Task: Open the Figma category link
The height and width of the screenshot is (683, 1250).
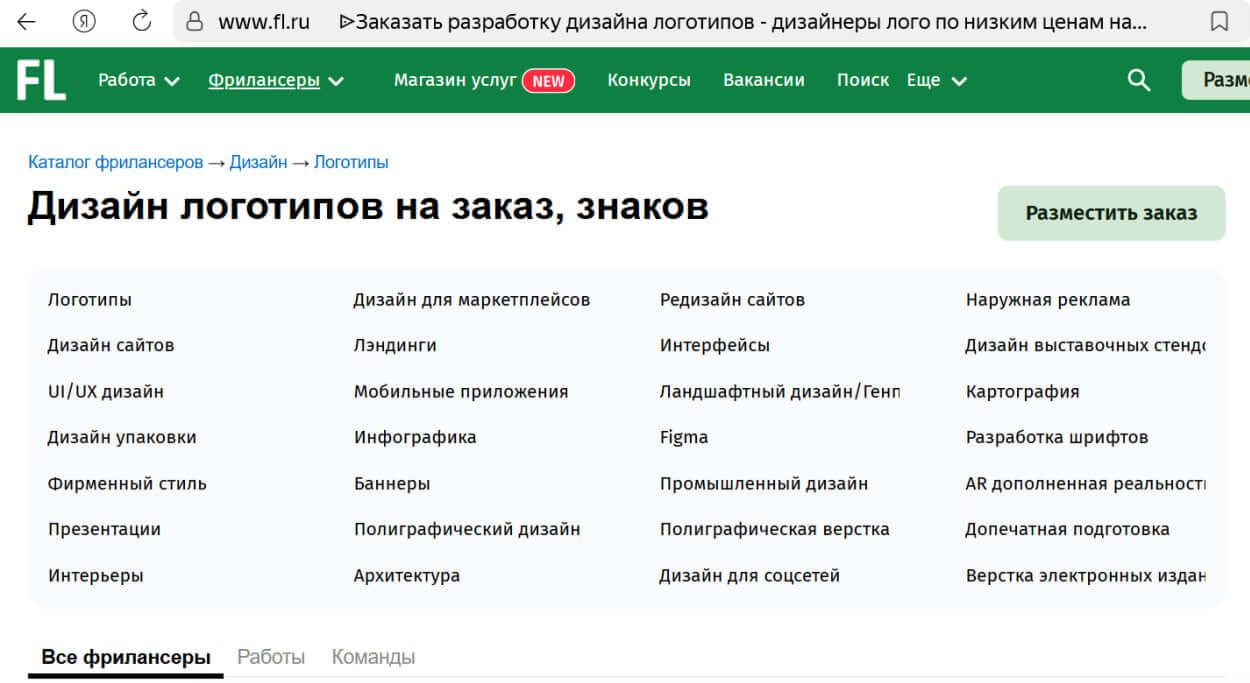Action: click(682, 437)
